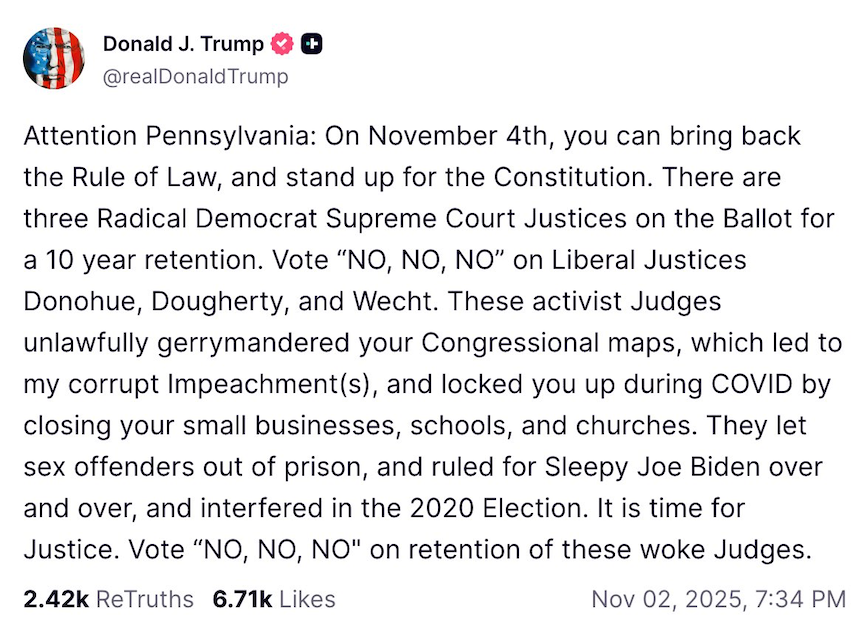864x634 pixels.
Task: Open Donald J. Trump's display name
Action: coord(183,44)
